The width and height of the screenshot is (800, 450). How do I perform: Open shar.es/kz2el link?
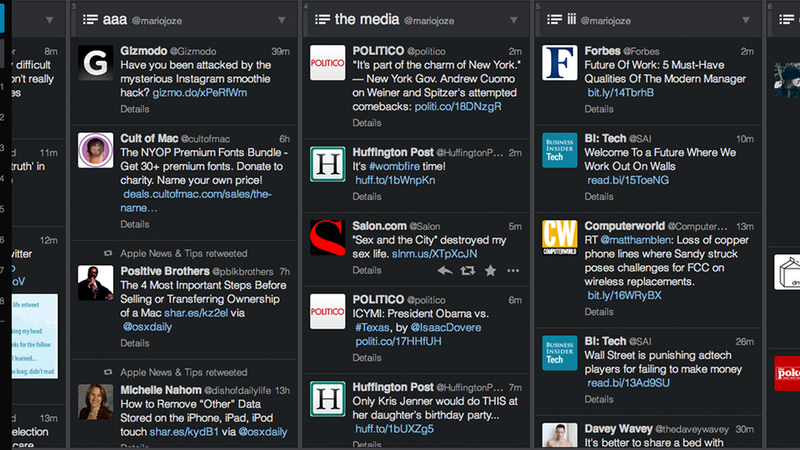tap(196, 313)
